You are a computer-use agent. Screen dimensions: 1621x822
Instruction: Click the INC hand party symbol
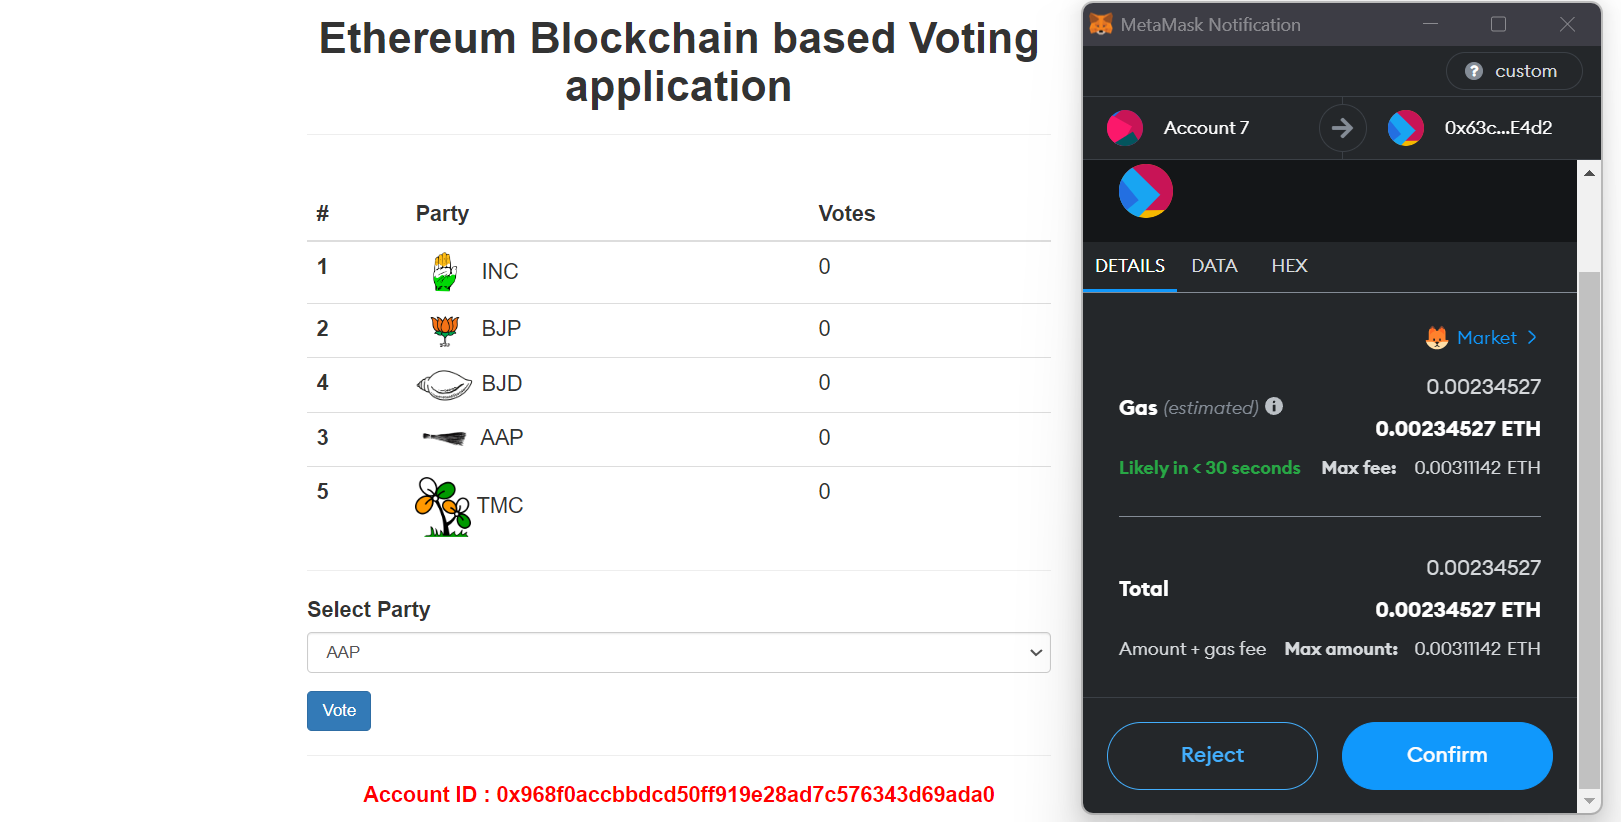click(444, 271)
